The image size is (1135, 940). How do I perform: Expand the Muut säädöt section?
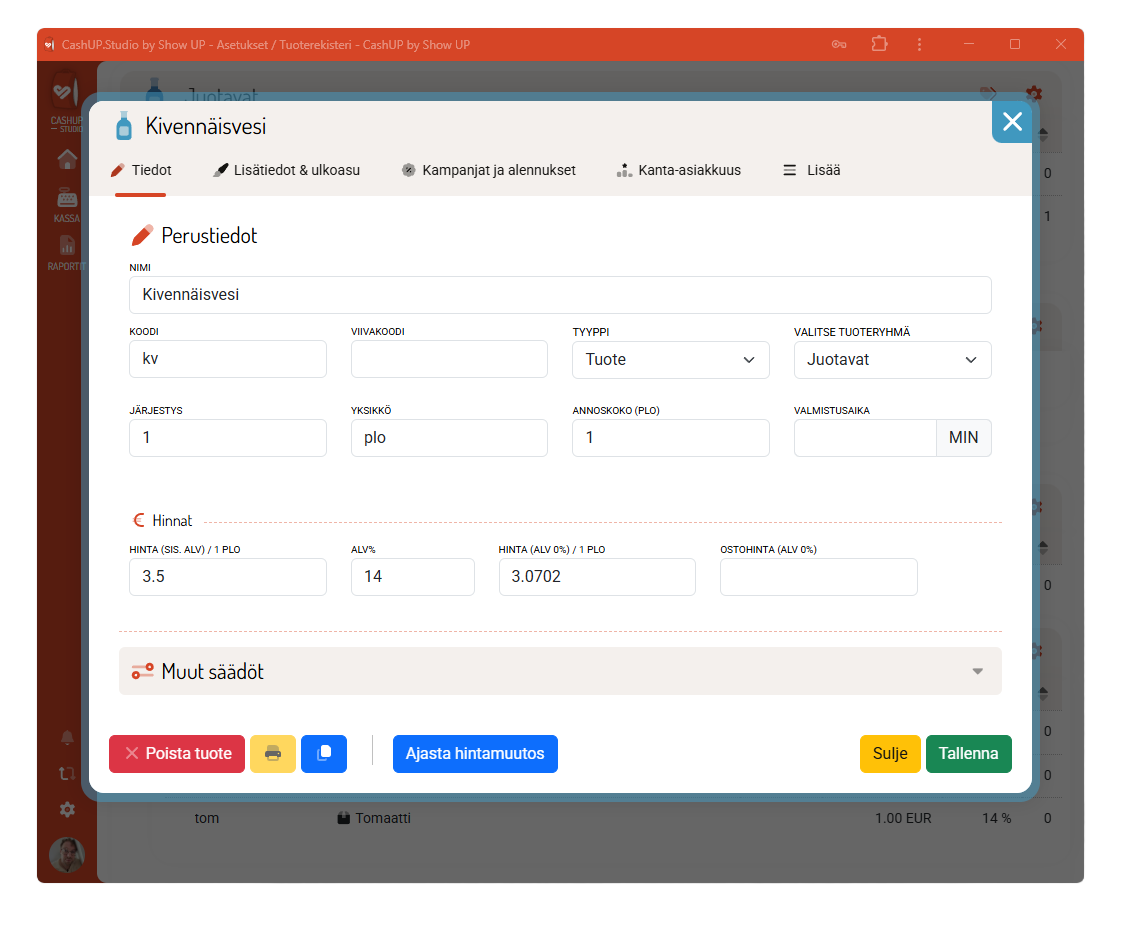pyautogui.click(x=560, y=671)
